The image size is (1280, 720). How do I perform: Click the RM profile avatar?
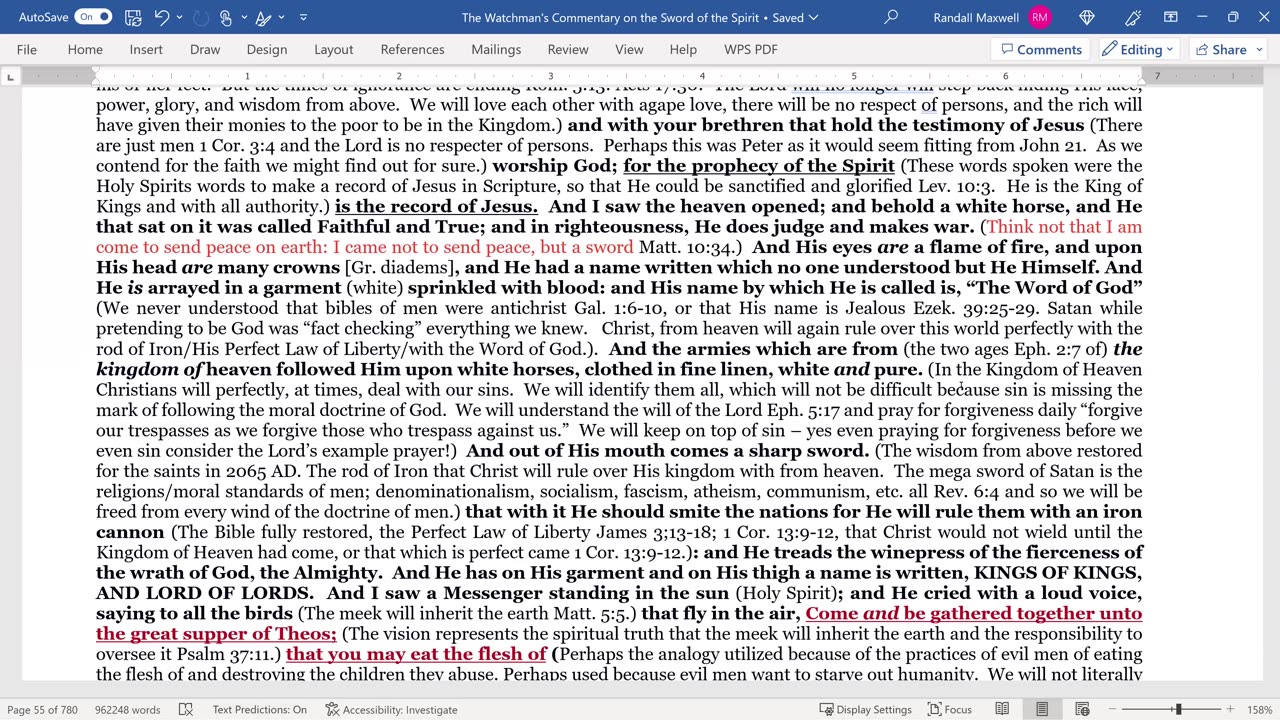[1040, 17]
